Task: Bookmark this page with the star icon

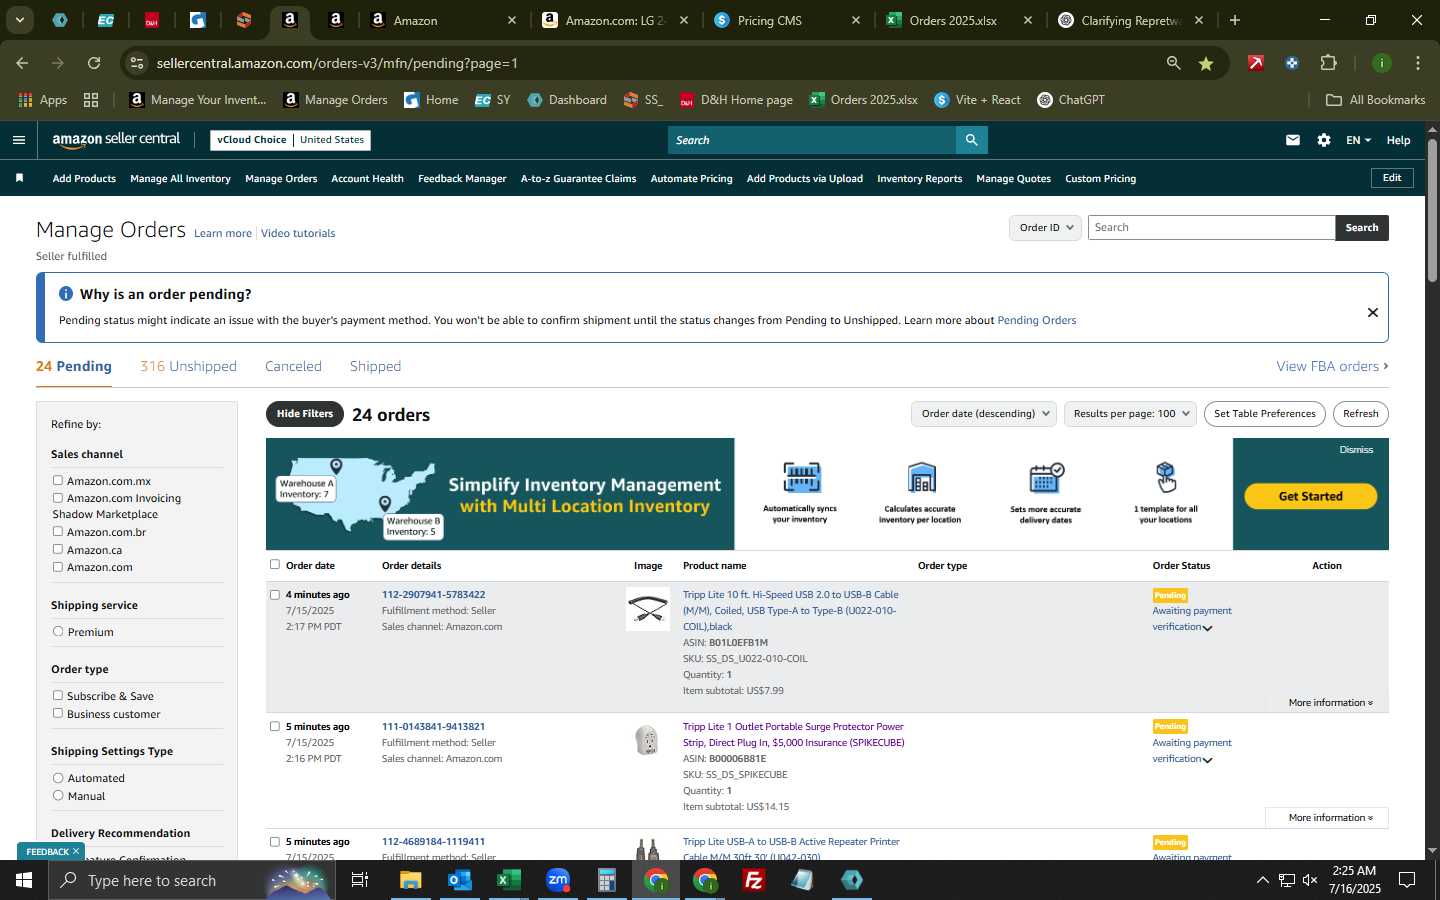Action: [1206, 63]
